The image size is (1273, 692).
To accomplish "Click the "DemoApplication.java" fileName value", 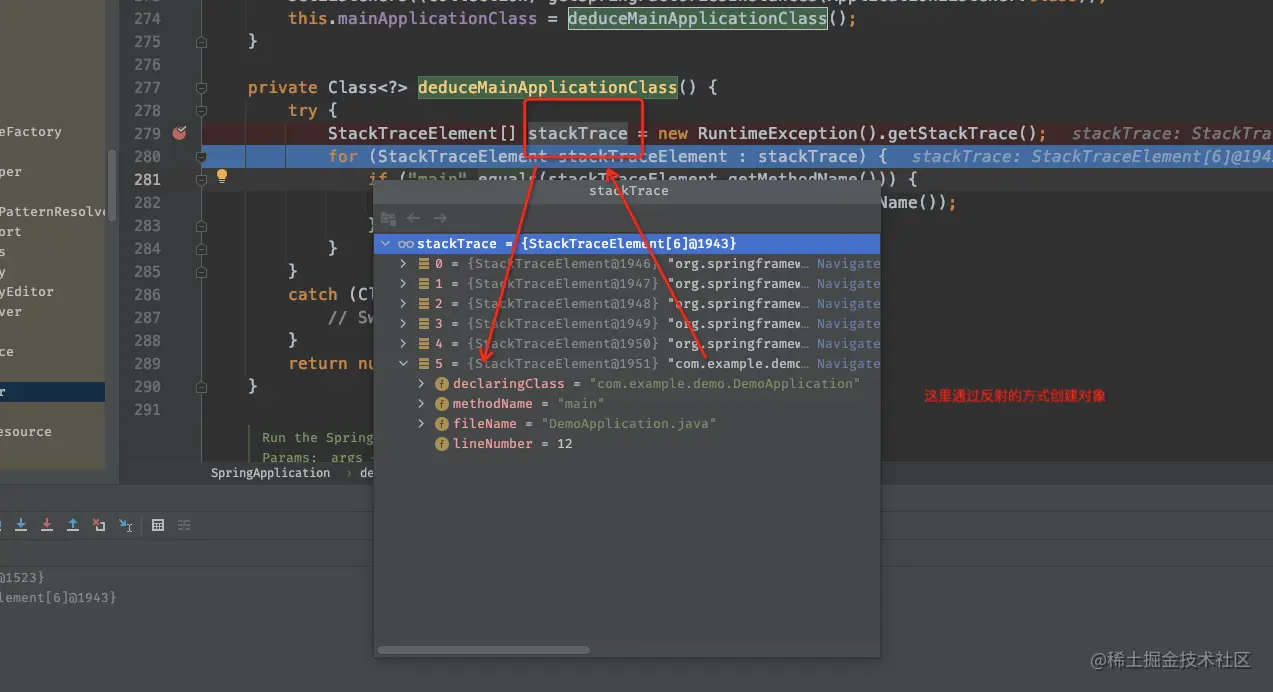I will (x=629, y=424).
